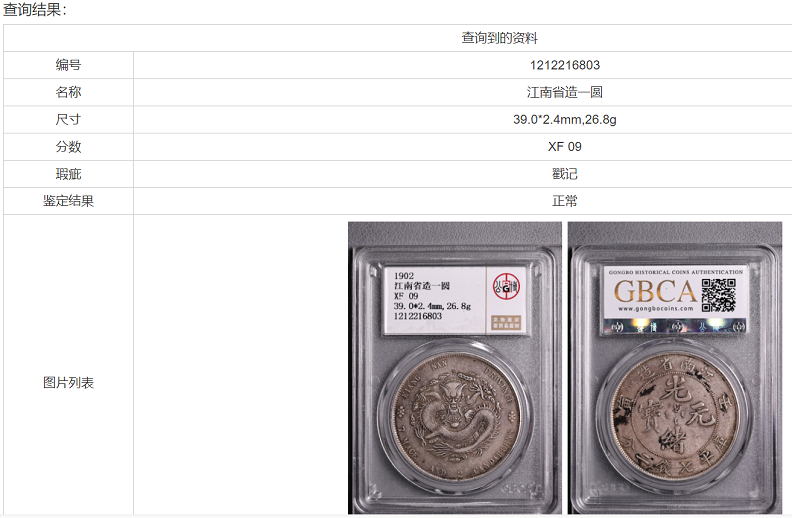Viewport: 792px width, 518px height.
Task: Click the 查询到的资料 table header
Action: 499,38
